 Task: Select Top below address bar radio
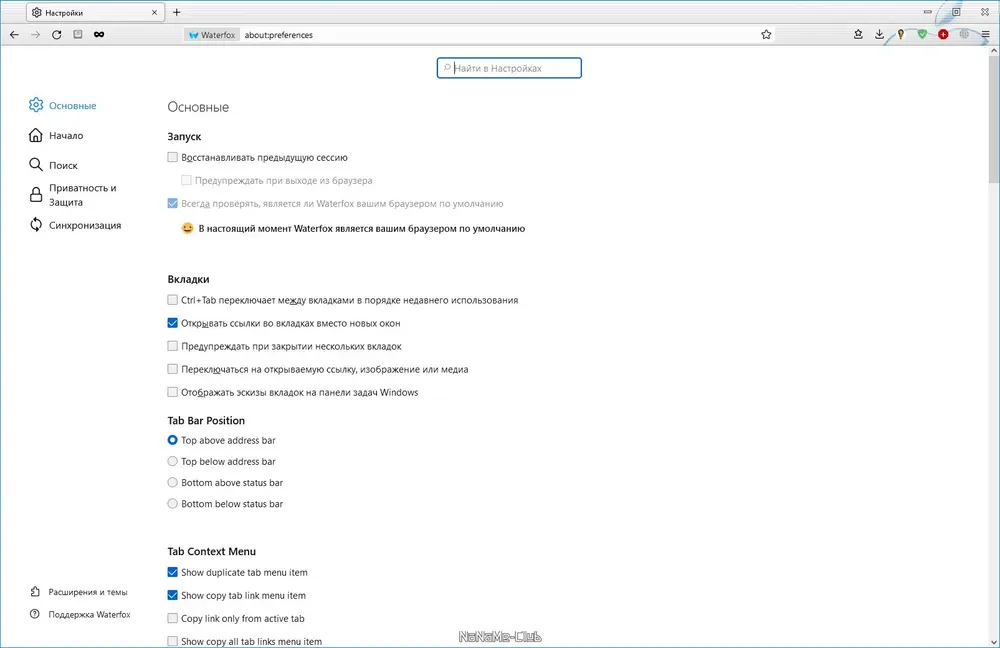[172, 461]
